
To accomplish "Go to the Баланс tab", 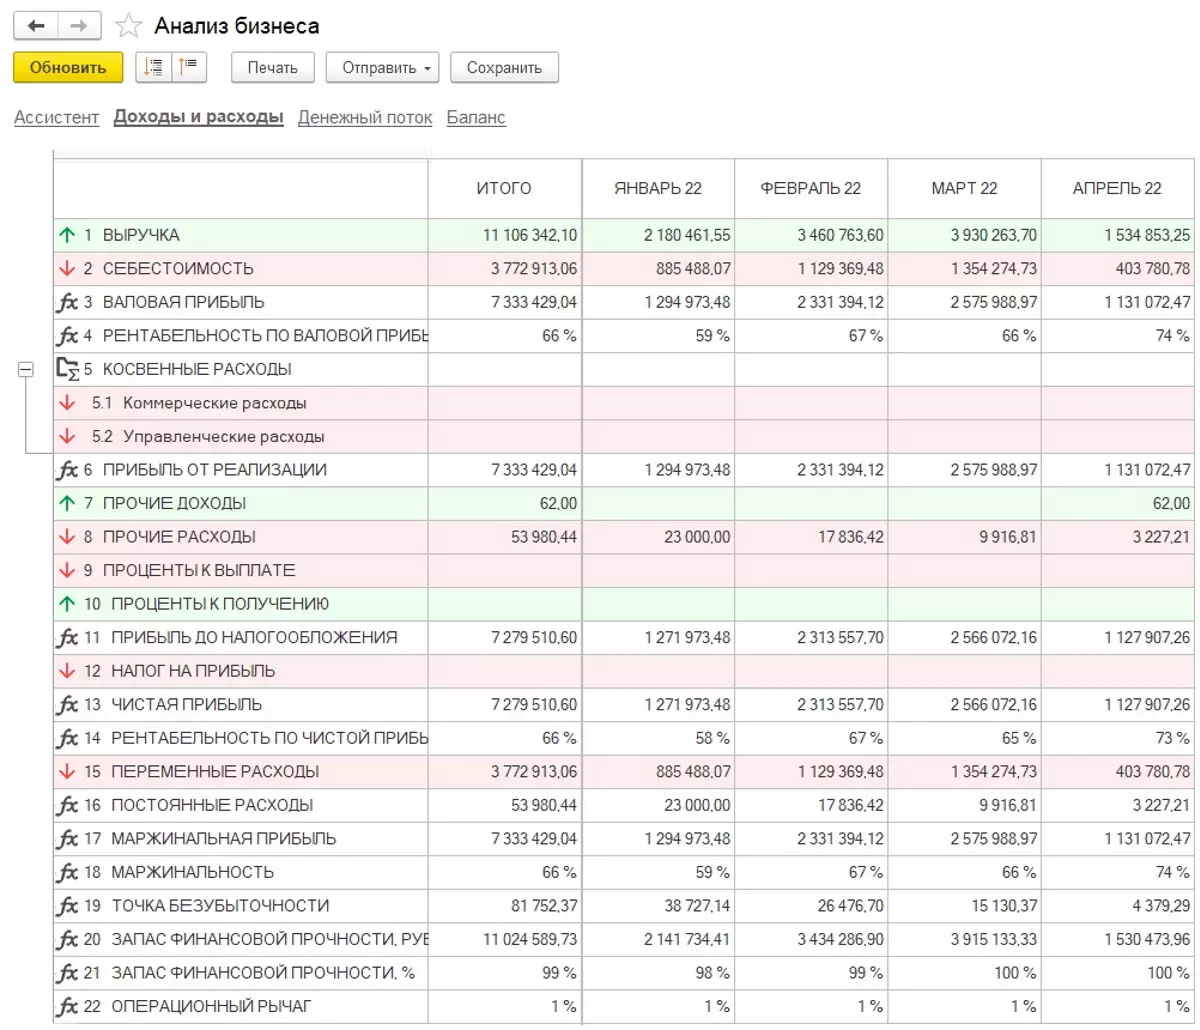I will 476,117.
